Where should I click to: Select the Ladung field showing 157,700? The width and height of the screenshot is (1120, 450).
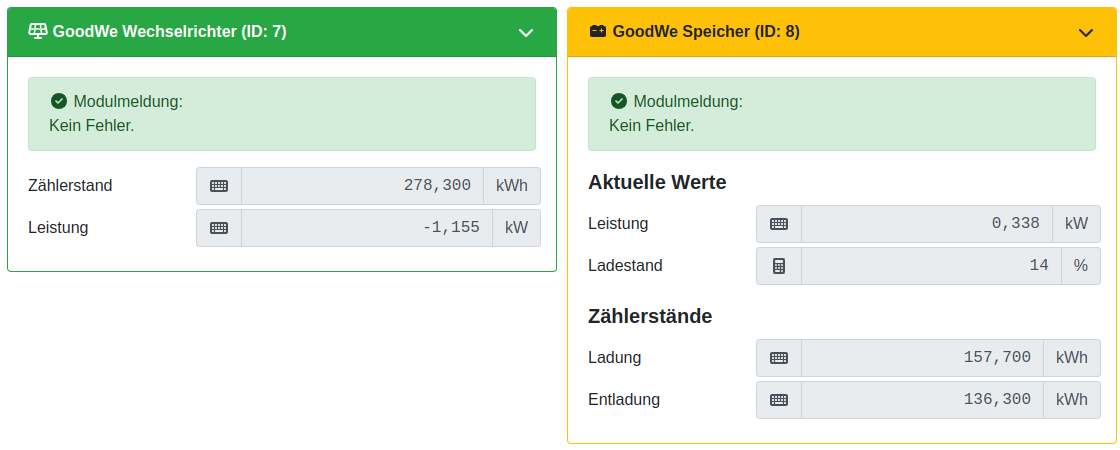coord(922,358)
